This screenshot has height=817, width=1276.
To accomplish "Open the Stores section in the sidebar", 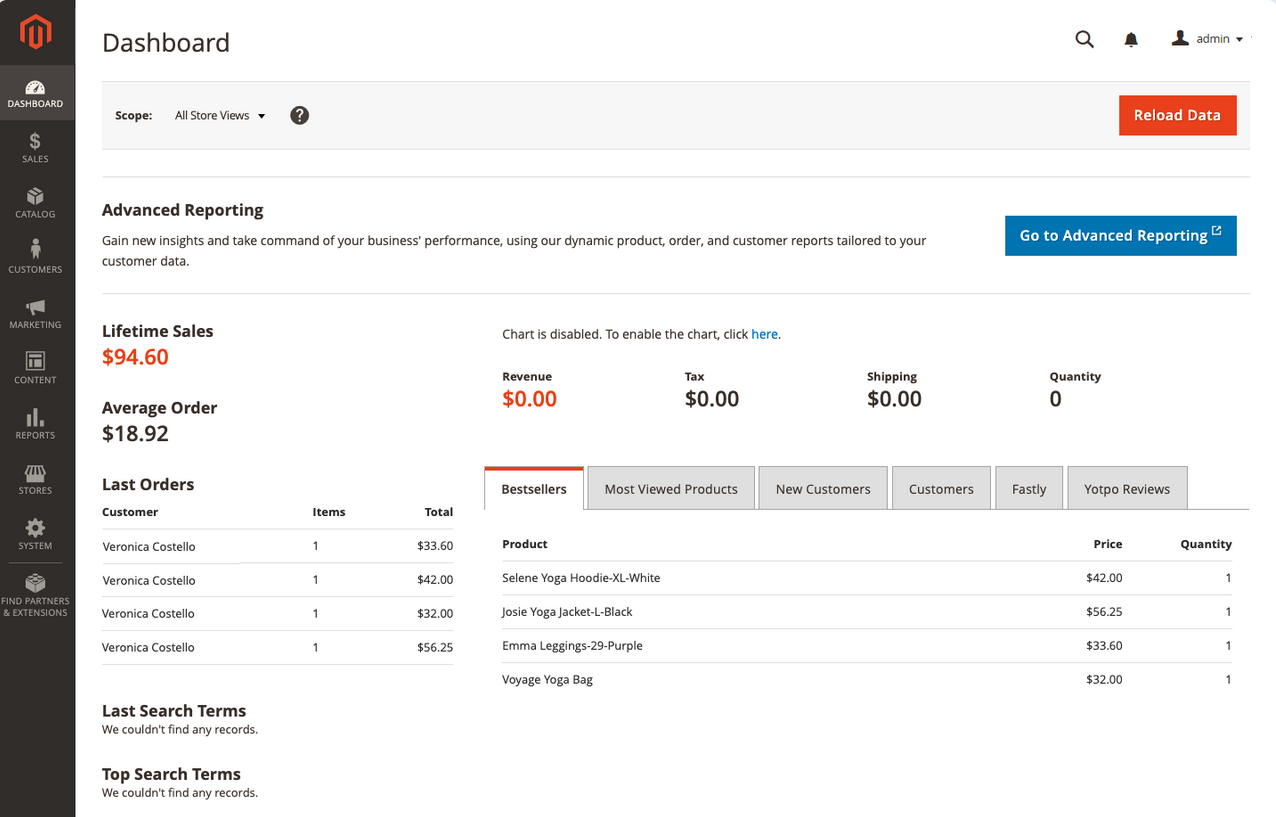I will 35,480.
